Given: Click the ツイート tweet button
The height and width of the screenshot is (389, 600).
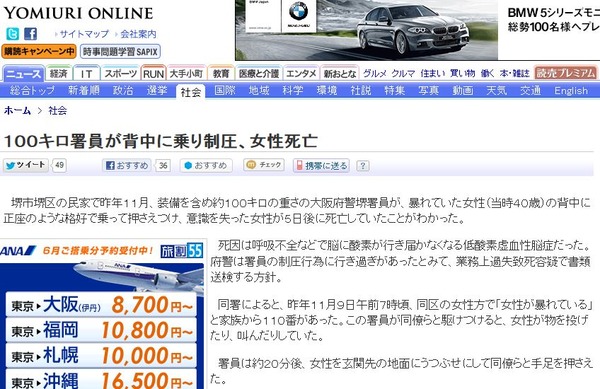Looking at the screenshot, I should point(26,165).
